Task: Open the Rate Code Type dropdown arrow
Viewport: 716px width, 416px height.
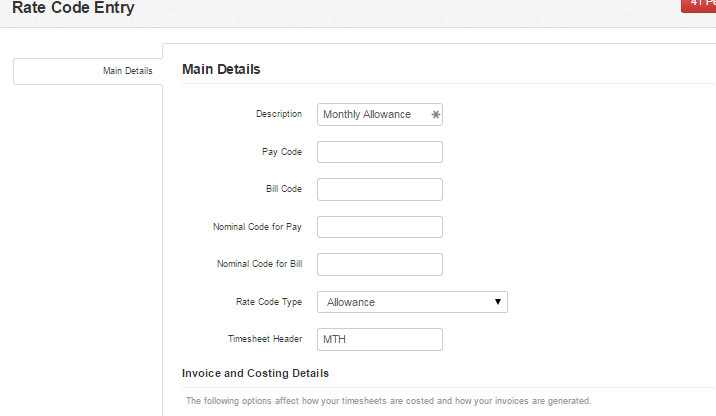Action: (498, 302)
